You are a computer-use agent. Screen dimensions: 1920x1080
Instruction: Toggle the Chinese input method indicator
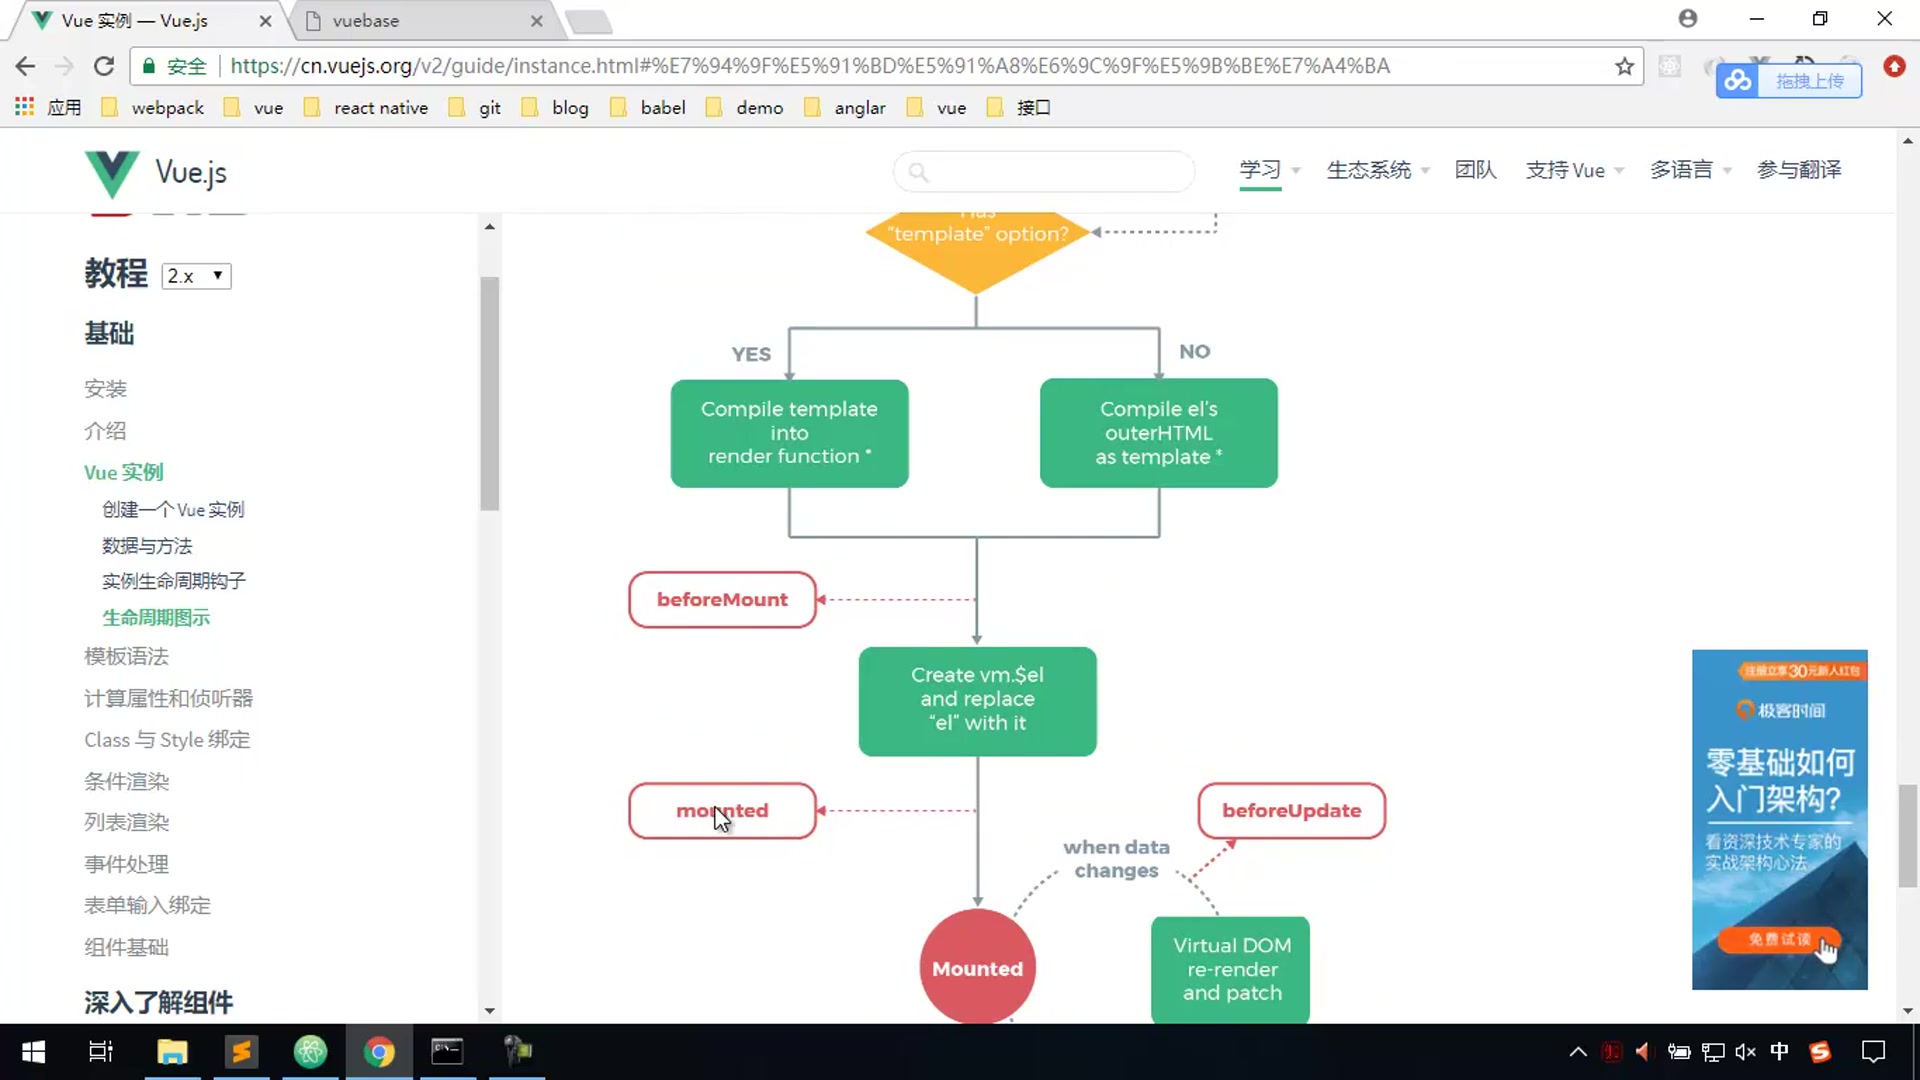(x=1780, y=1052)
